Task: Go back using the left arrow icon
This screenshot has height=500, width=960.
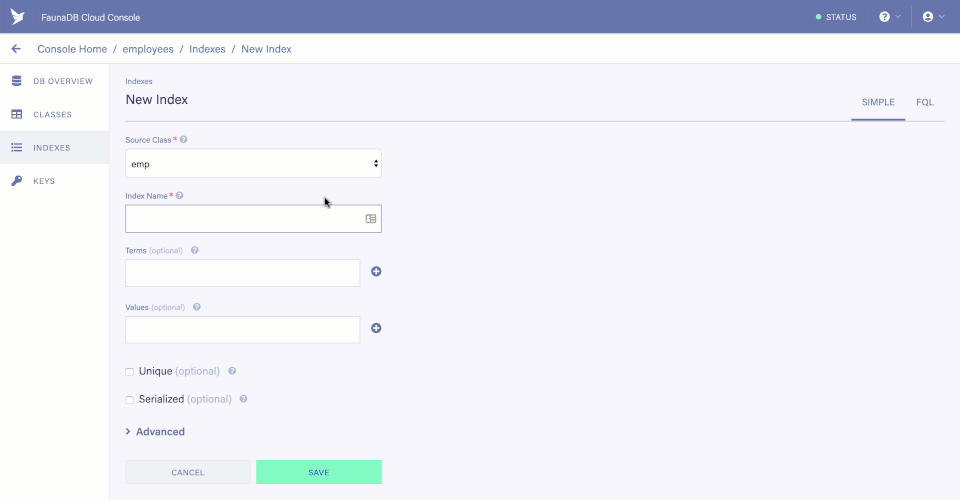Action: [x=16, y=49]
